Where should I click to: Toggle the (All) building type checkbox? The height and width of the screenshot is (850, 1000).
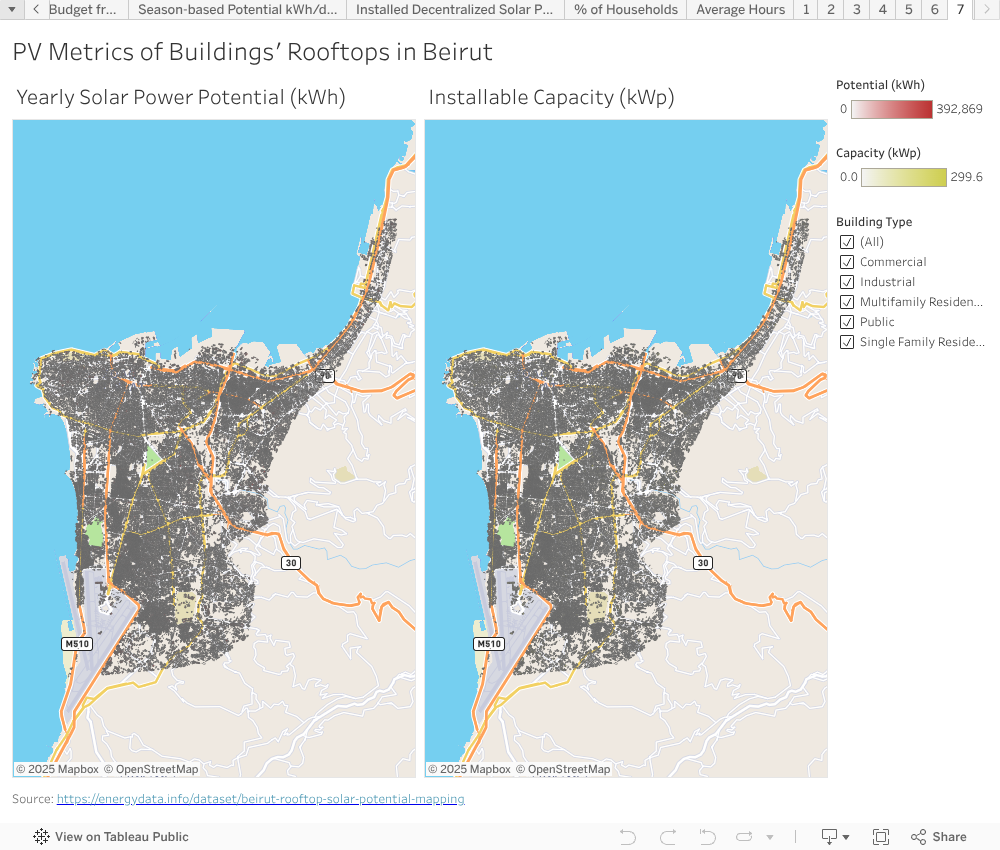click(847, 242)
